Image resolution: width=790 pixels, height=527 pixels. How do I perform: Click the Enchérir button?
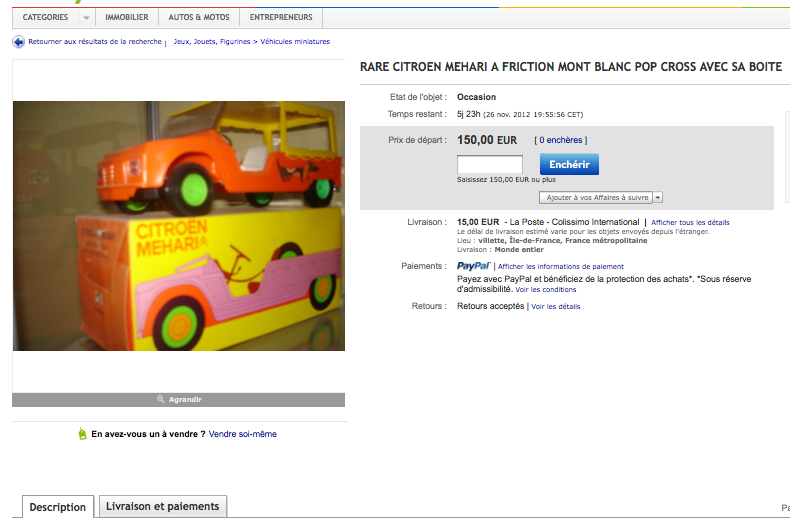click(569, 164)
